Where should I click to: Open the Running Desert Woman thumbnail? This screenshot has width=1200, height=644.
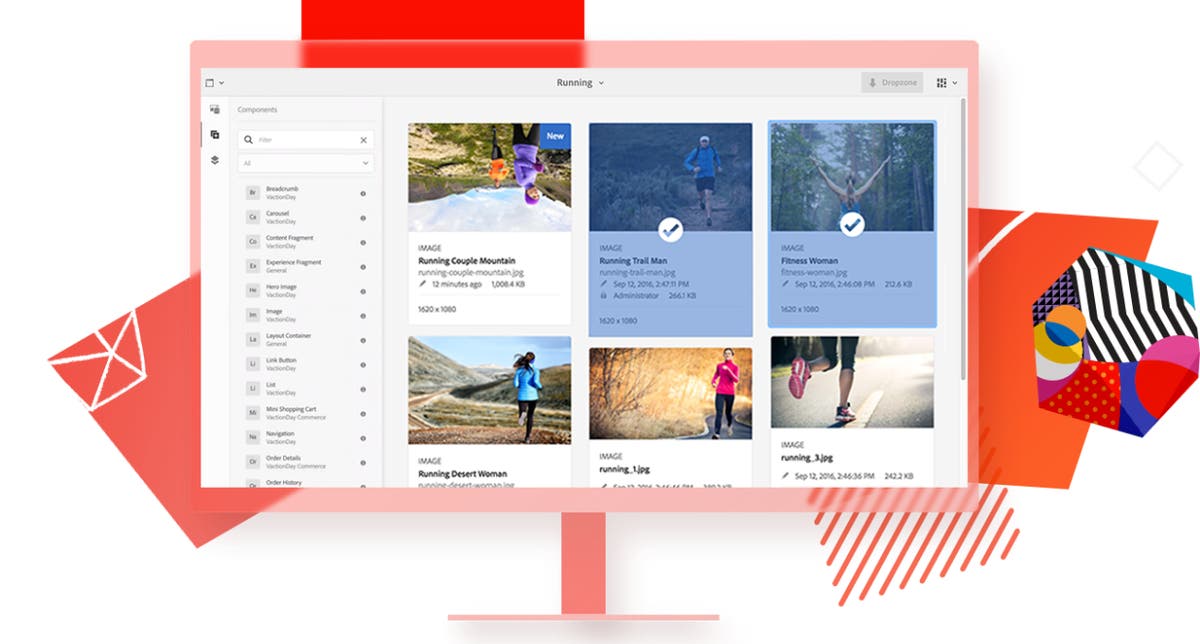[x=490, y=390]
